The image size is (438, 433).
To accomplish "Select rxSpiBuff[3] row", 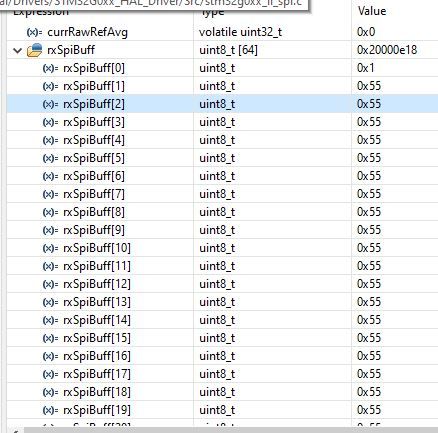I will point(222,122).
